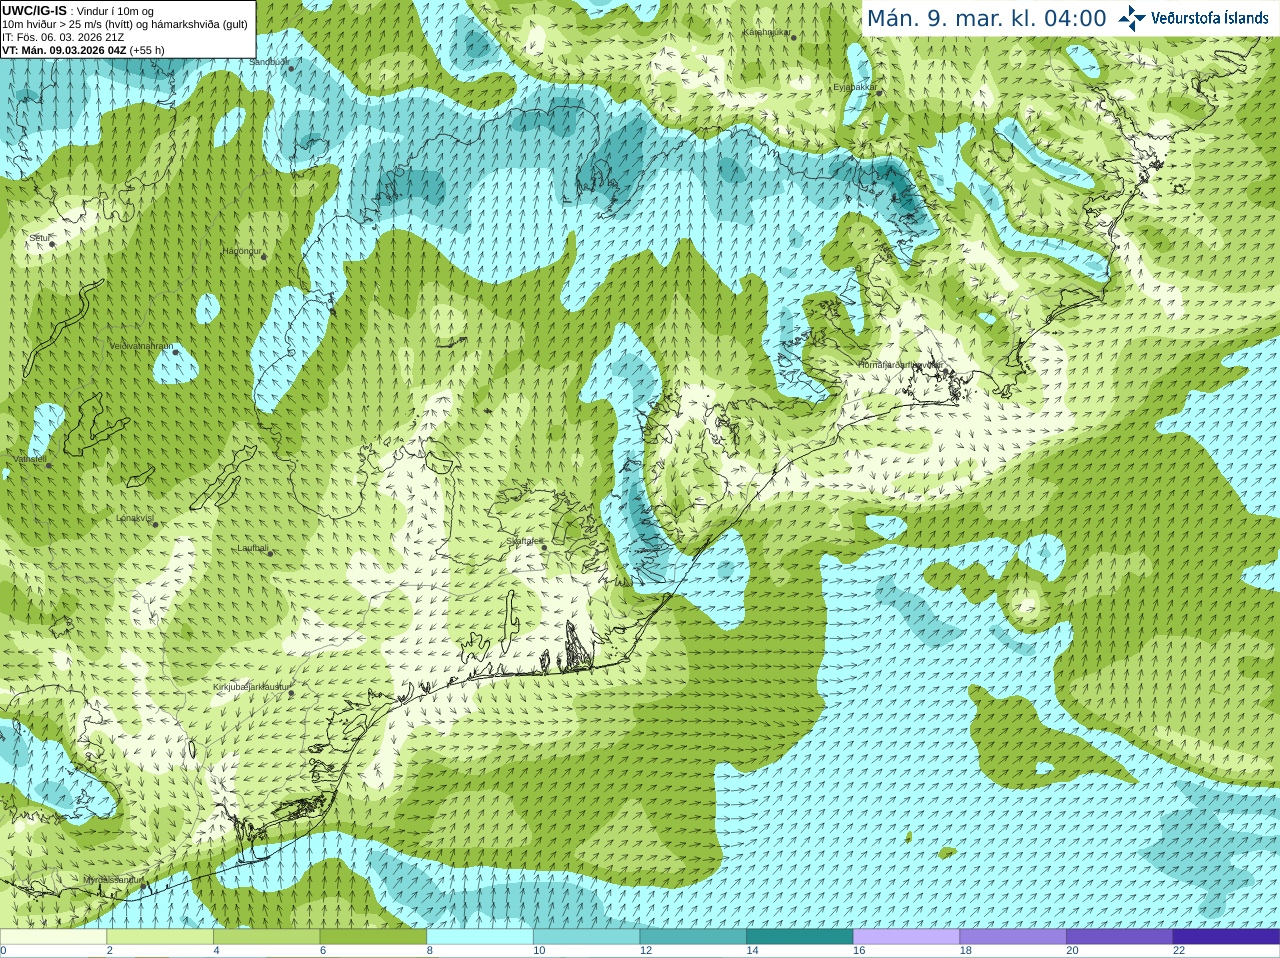Click the UWC/IG-IS model title line

(x=78, y=11)
